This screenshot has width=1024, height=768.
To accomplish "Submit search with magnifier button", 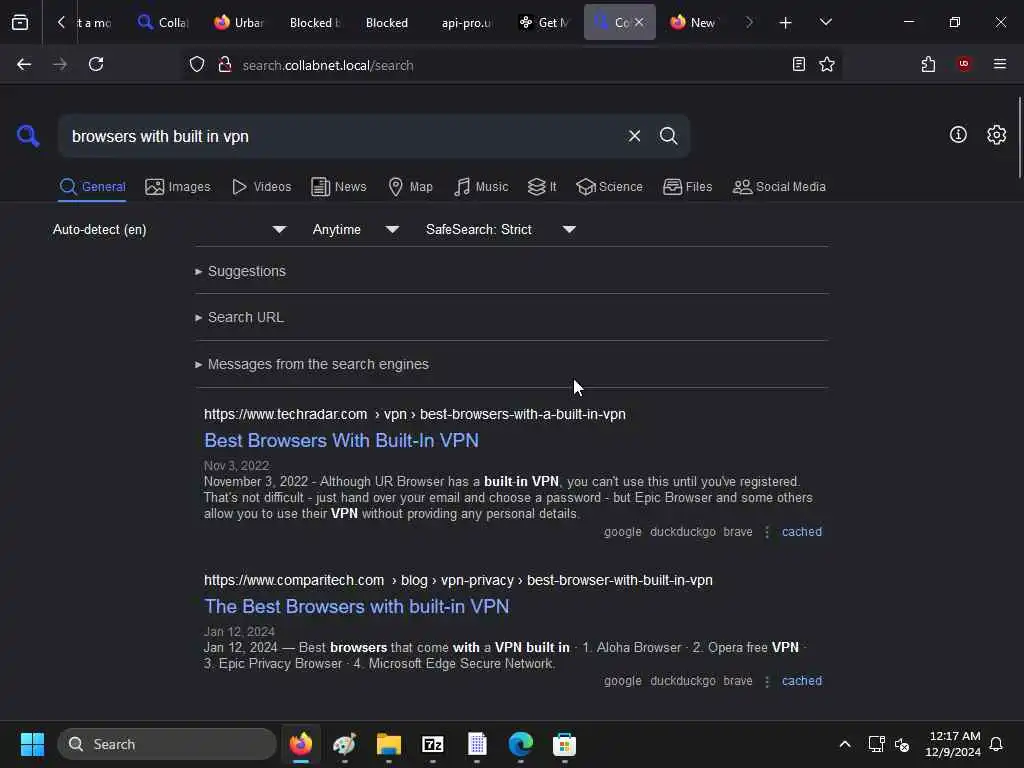I will pos(668,136).
